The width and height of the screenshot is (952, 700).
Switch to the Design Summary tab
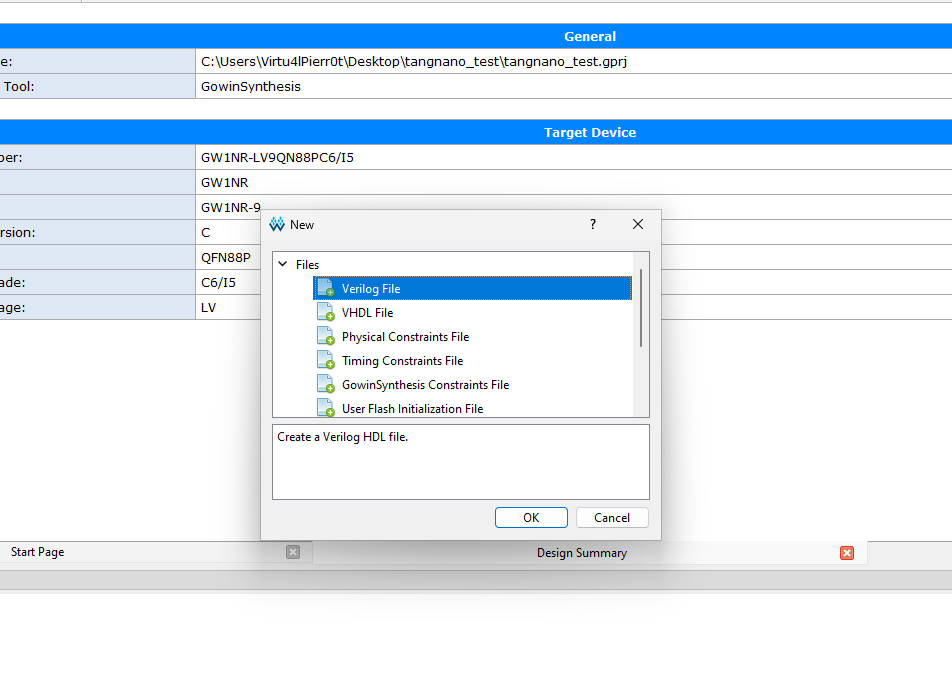(x=582, y=553)
